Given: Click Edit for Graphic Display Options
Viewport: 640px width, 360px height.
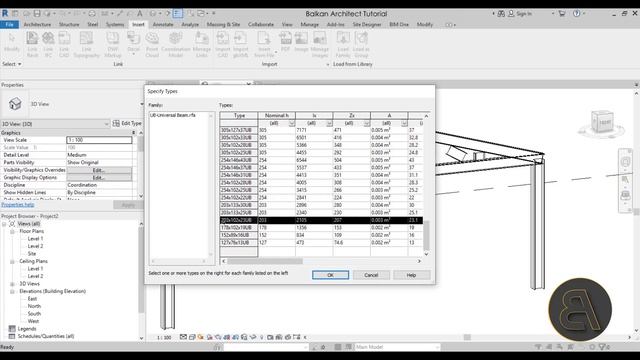Looking at the screenshot, I should (x=99, y=178).
